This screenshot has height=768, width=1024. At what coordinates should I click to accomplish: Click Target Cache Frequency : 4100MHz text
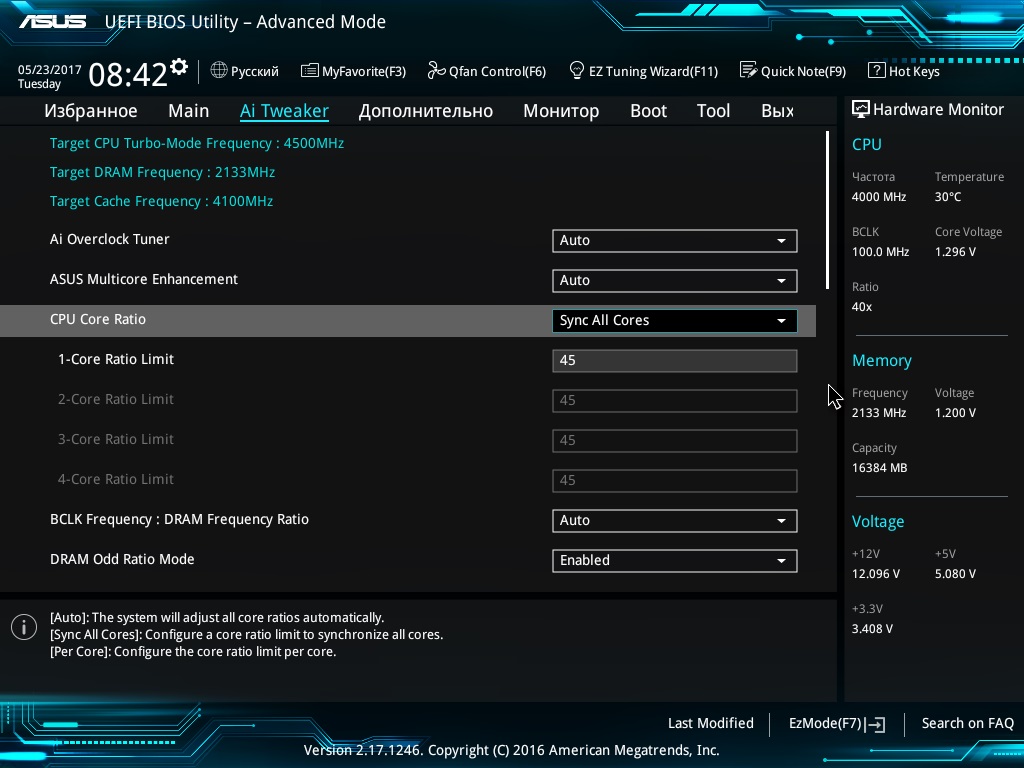pyautogui.click(x=161, y=201)
